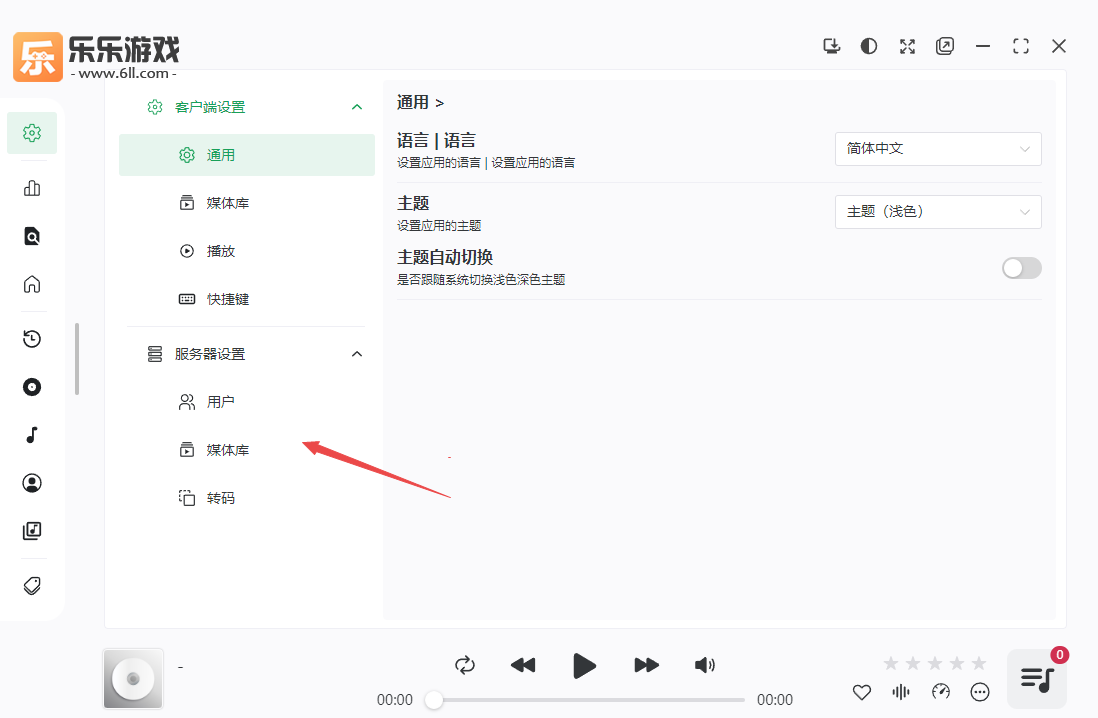Rate the song five stars
The height and width of the screenshot is (718, 1098).
click(x=979, y=663)
